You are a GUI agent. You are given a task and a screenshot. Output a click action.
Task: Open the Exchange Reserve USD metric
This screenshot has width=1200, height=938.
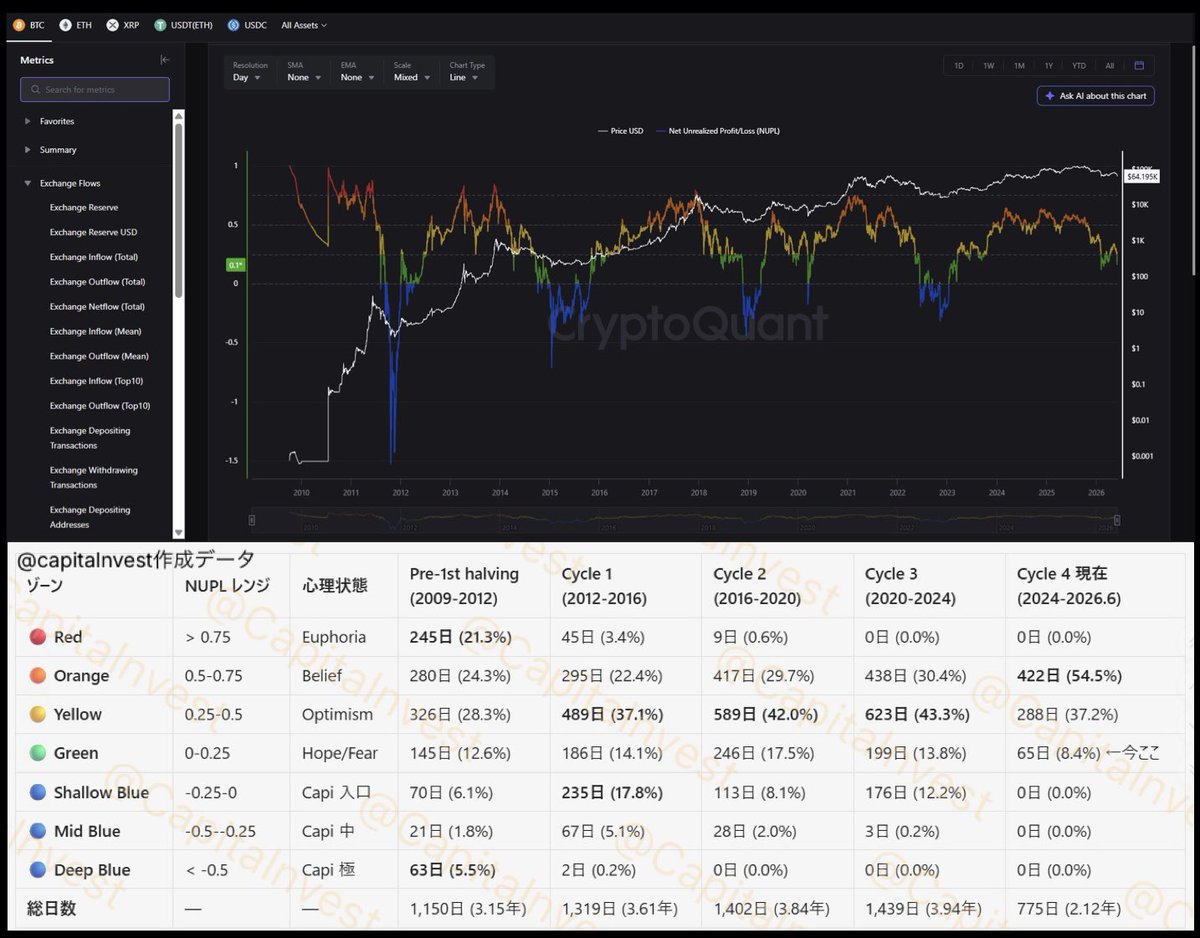(94, 232)
